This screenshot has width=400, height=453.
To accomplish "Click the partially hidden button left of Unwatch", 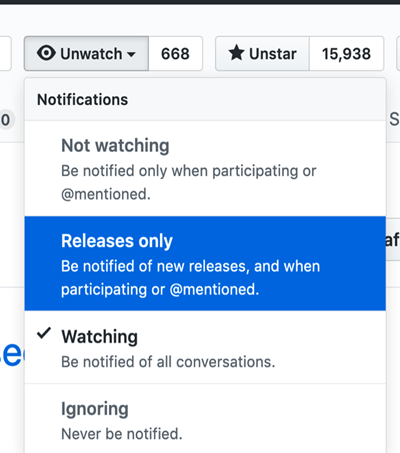I will tap(6, 54).
